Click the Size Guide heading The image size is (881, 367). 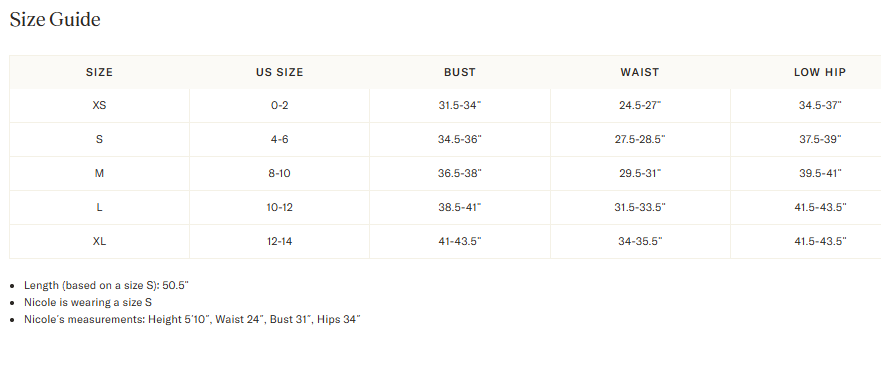pyautogui.click(x=55, y=20)
